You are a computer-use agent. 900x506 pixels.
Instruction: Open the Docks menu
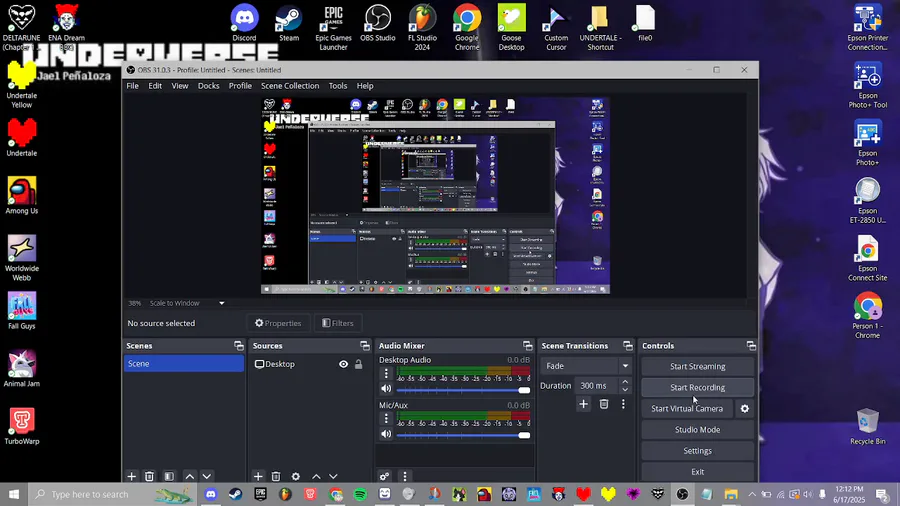[x=208, y=85]
